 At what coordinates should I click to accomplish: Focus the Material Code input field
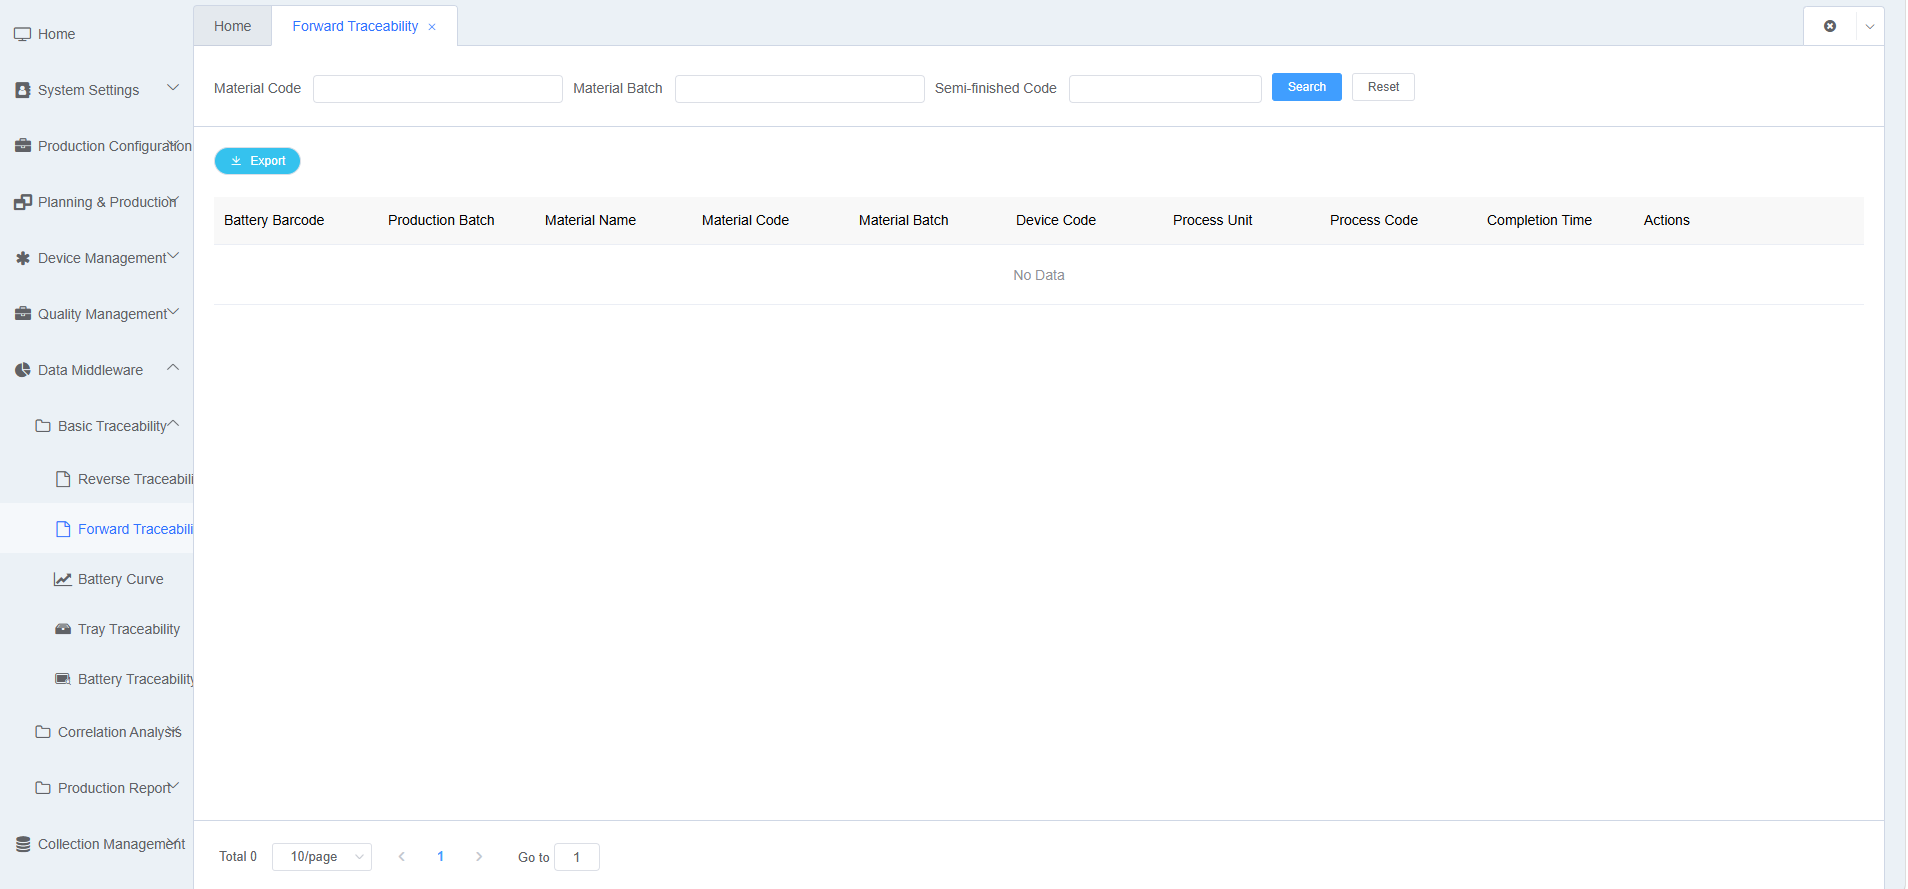click(x=438, y=89)
